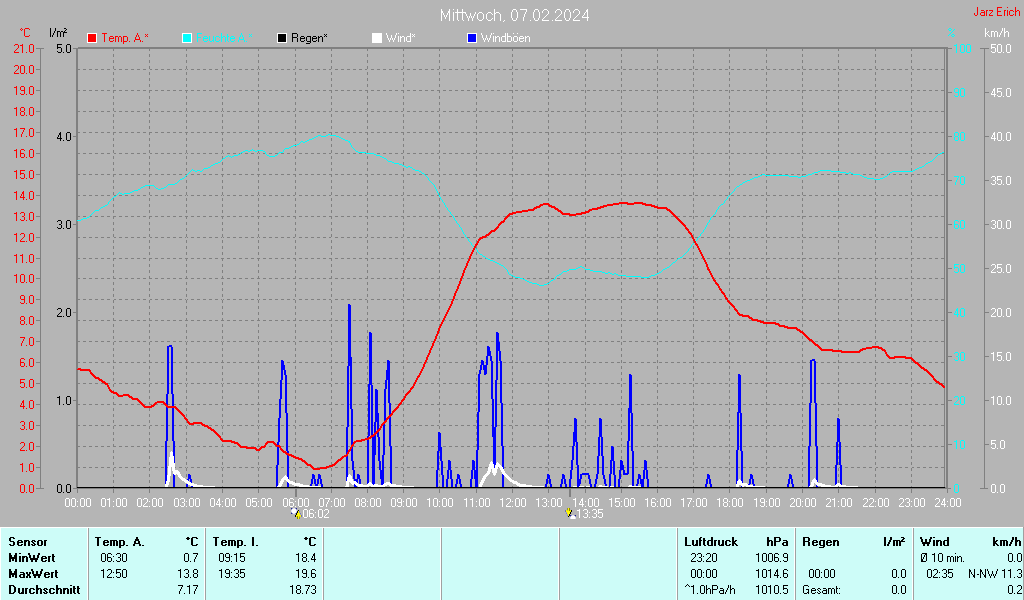
Task: Click the '06:30' minimum temperature time
Action: coord(114,558)
